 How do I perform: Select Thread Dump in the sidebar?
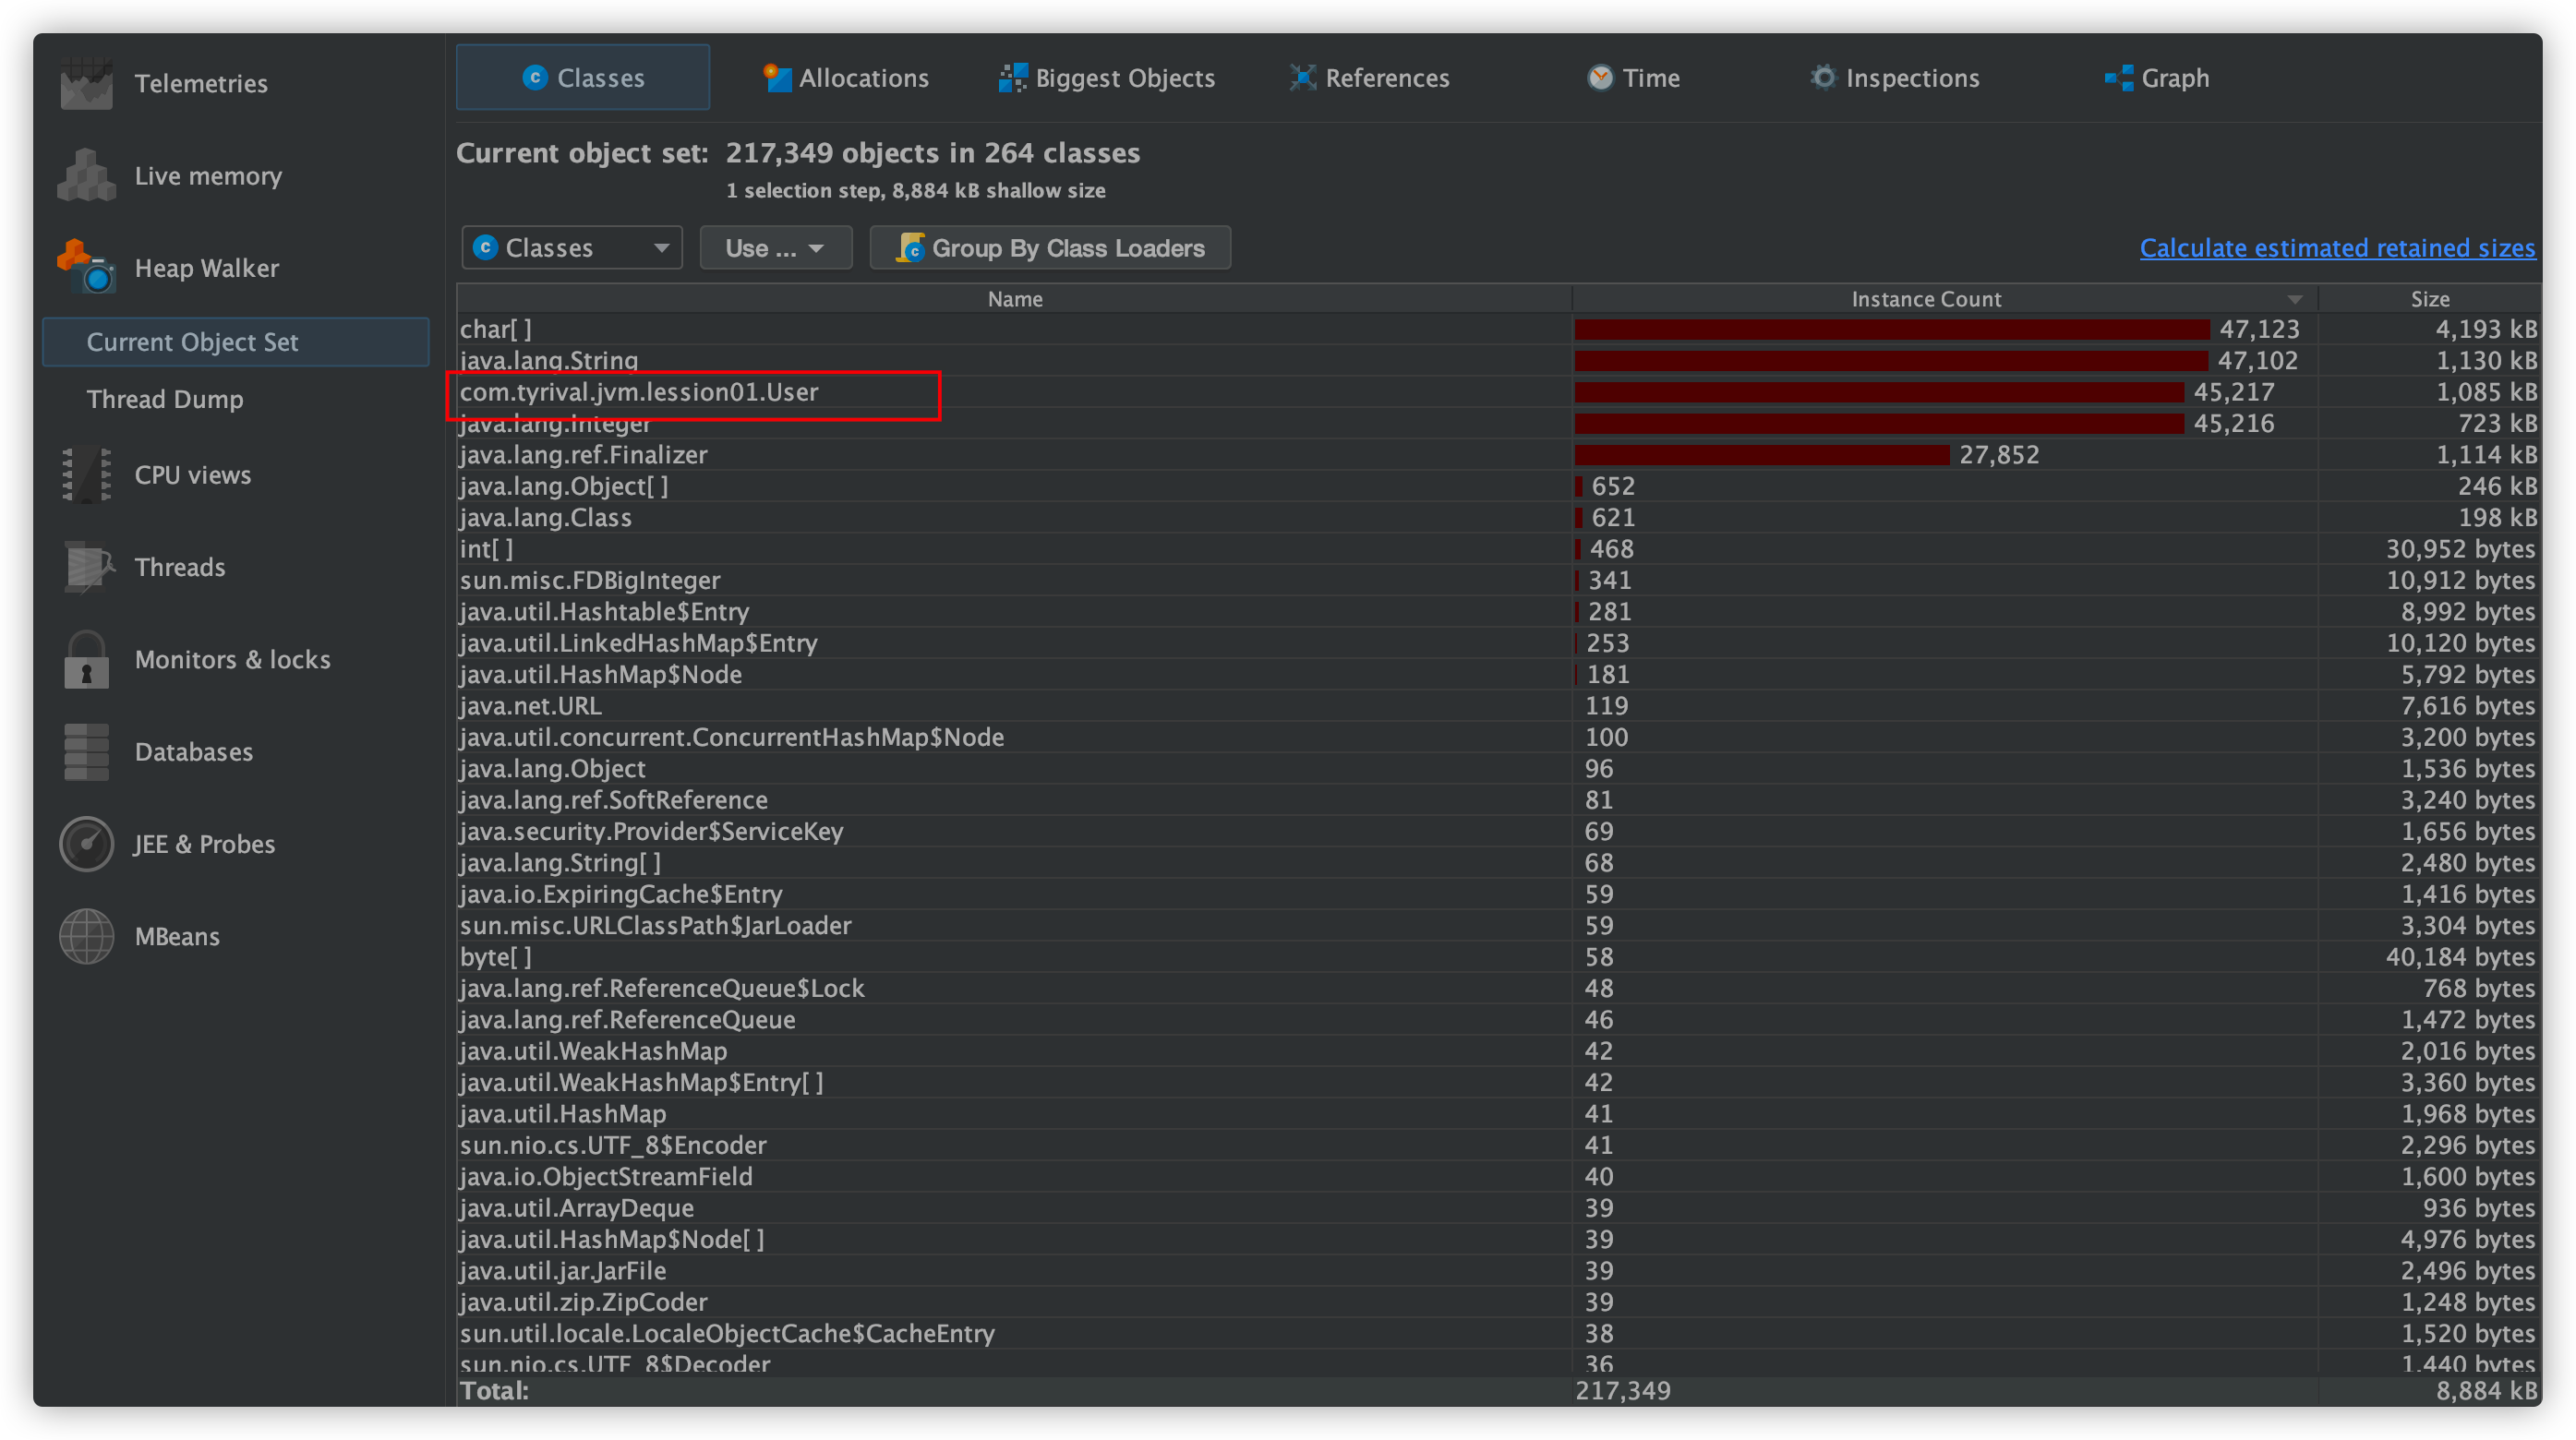165,399
